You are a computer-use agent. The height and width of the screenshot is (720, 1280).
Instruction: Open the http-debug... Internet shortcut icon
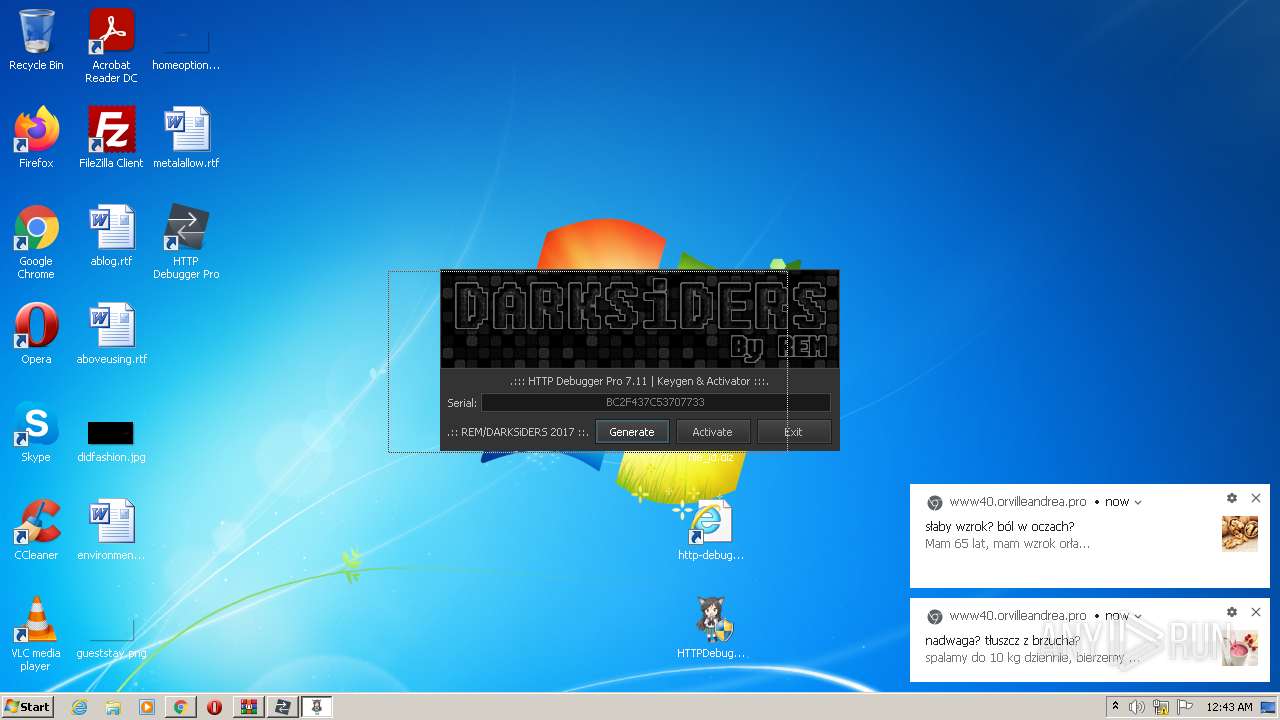pyautogui.click(x=710, y=530)
